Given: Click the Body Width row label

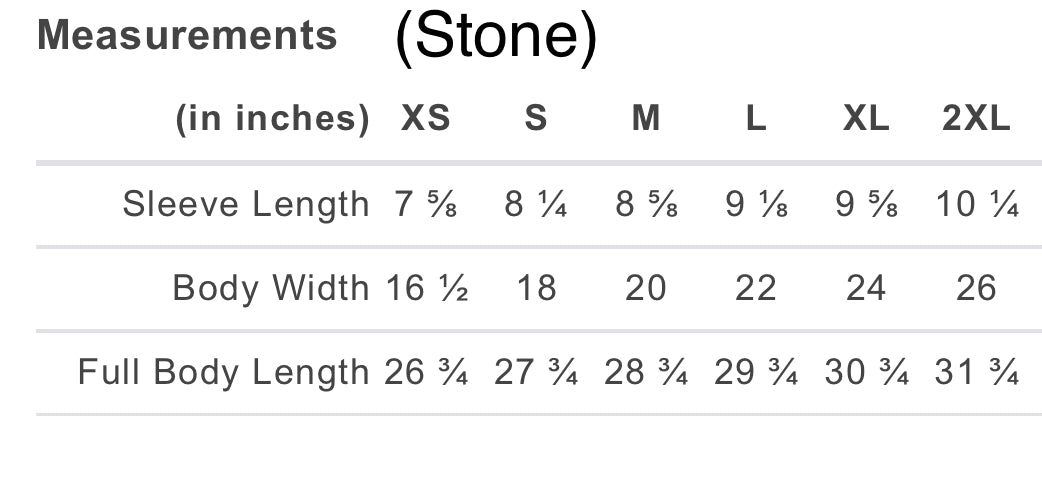Looking at the screenshot, I should (x=271, y=288).
